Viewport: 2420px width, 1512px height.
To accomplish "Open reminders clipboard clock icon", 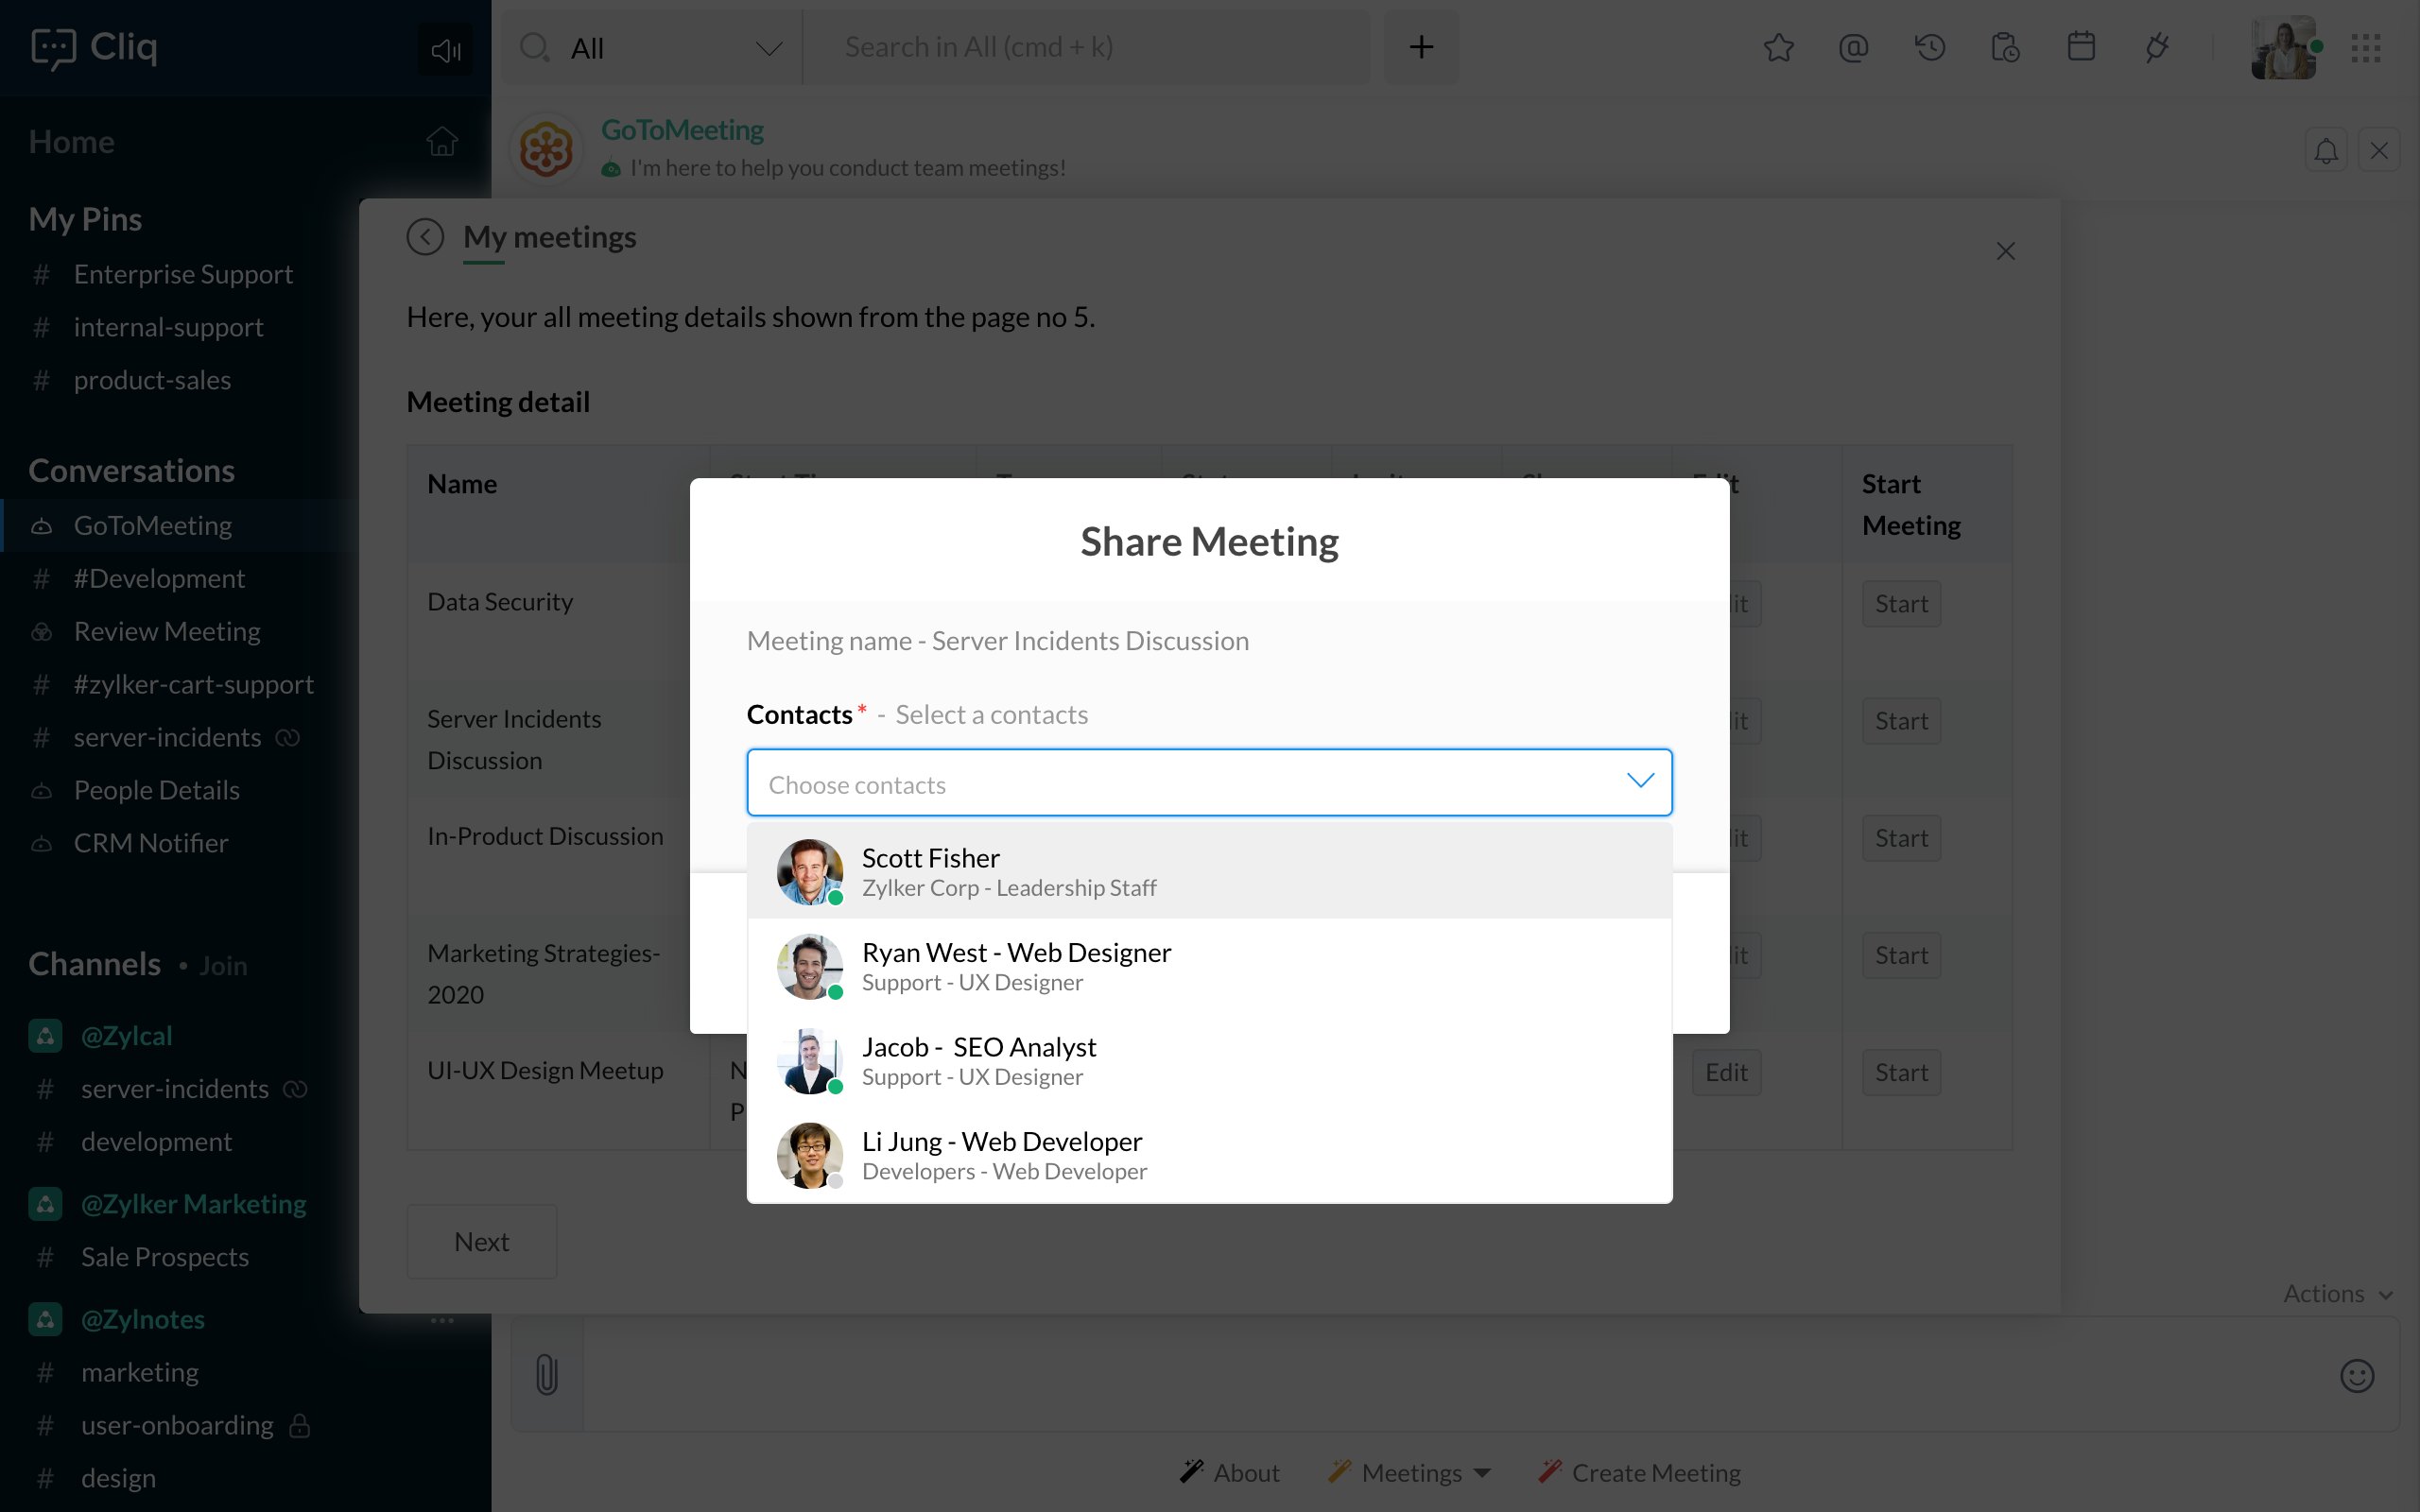I will [x=2005, y=47].
